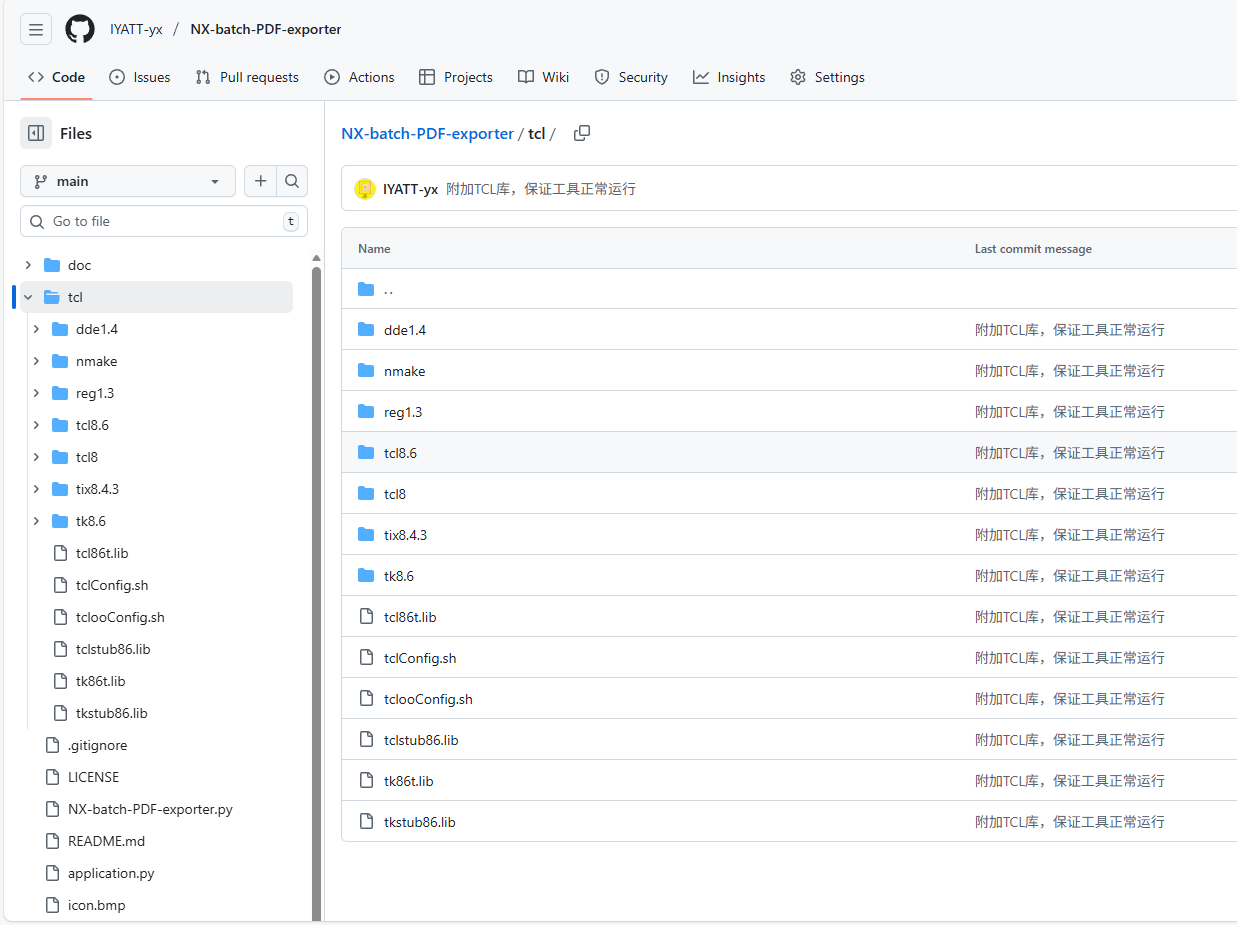Image resolution: width=1237 pixels, height=925 pixels.
Task: Open the parent directory folder icon
Action: pyautogui.click(x=366, y=289)
